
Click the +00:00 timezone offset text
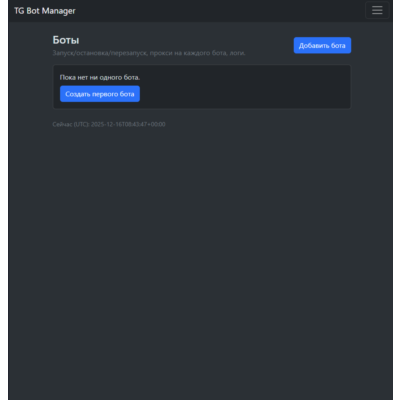tap(156, 124)
